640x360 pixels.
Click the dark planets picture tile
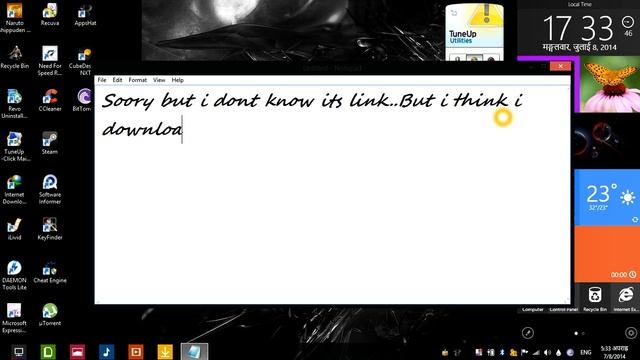click(x=607, y=141)
